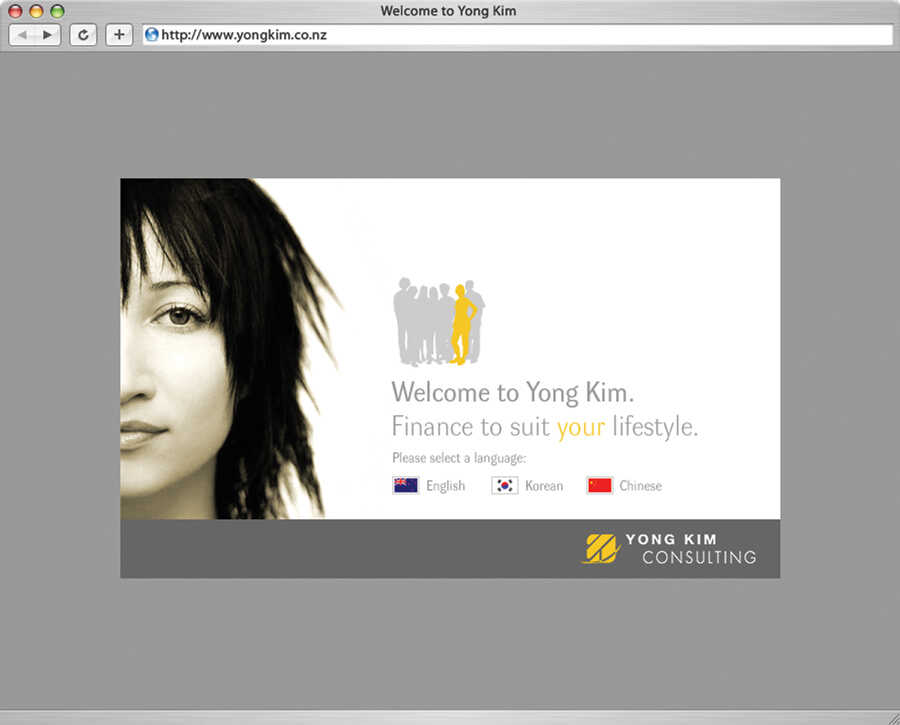The image size is (900, 725).
Task: Minimize the window with the yellow button
Action: tap(36, 11)
